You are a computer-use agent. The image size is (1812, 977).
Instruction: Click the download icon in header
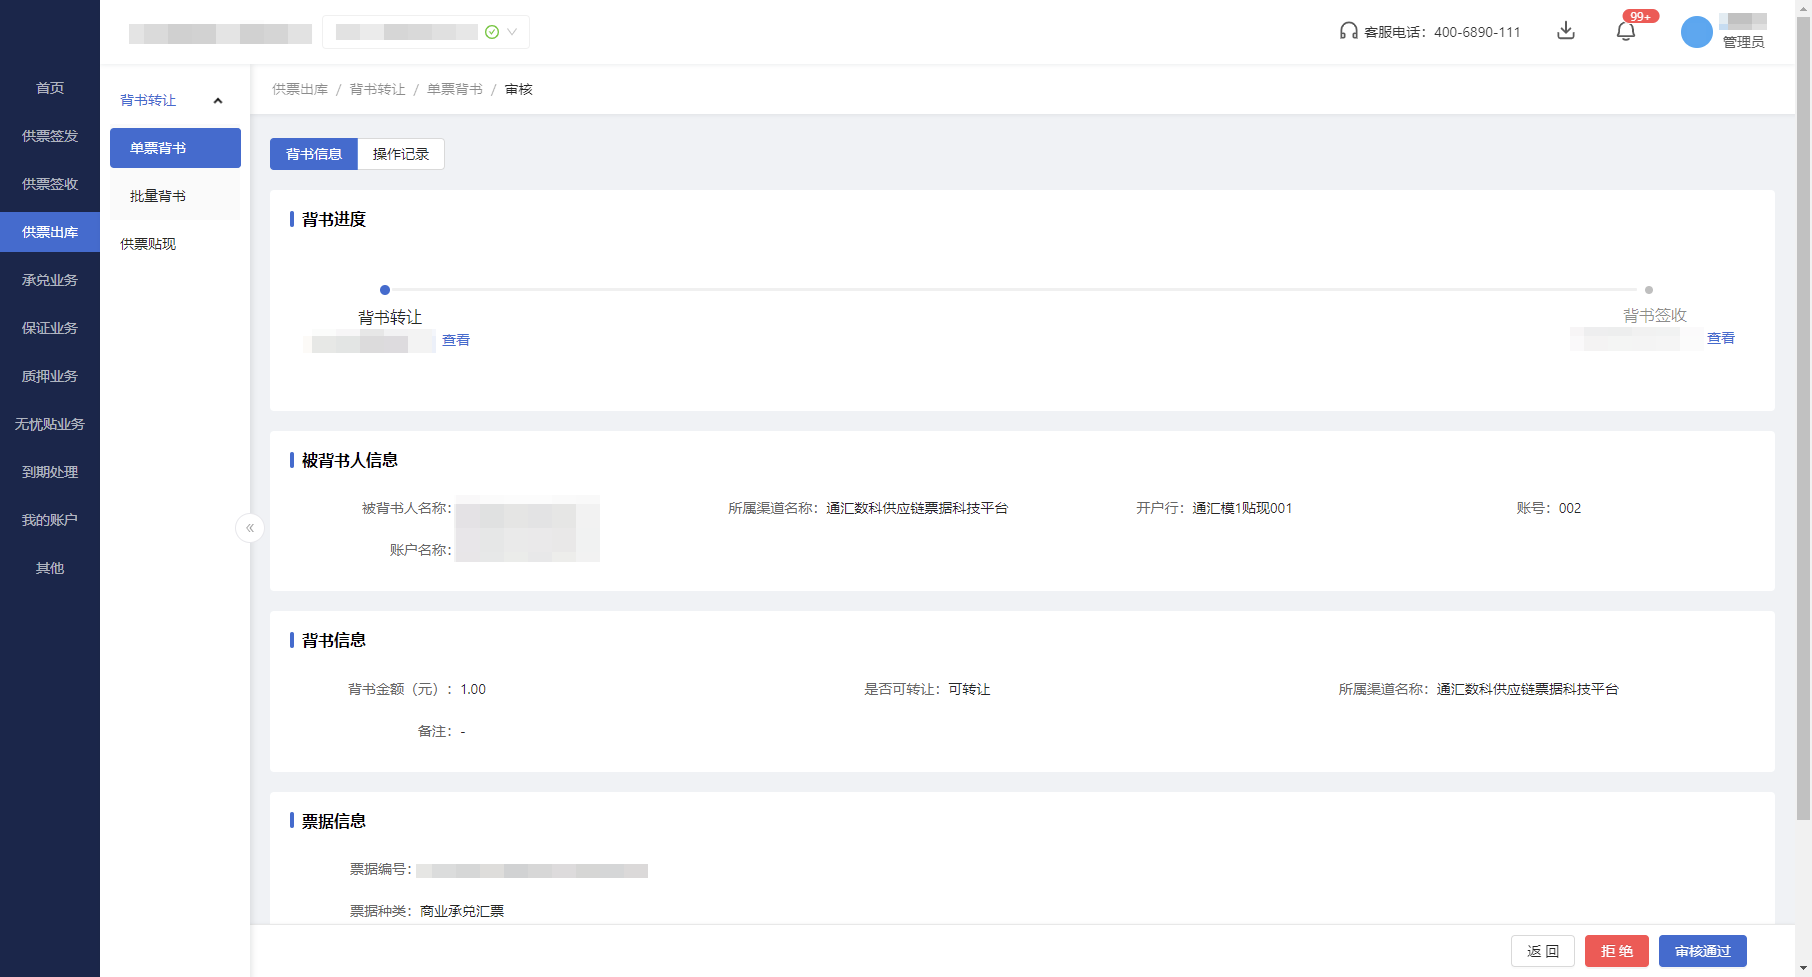1566,31
